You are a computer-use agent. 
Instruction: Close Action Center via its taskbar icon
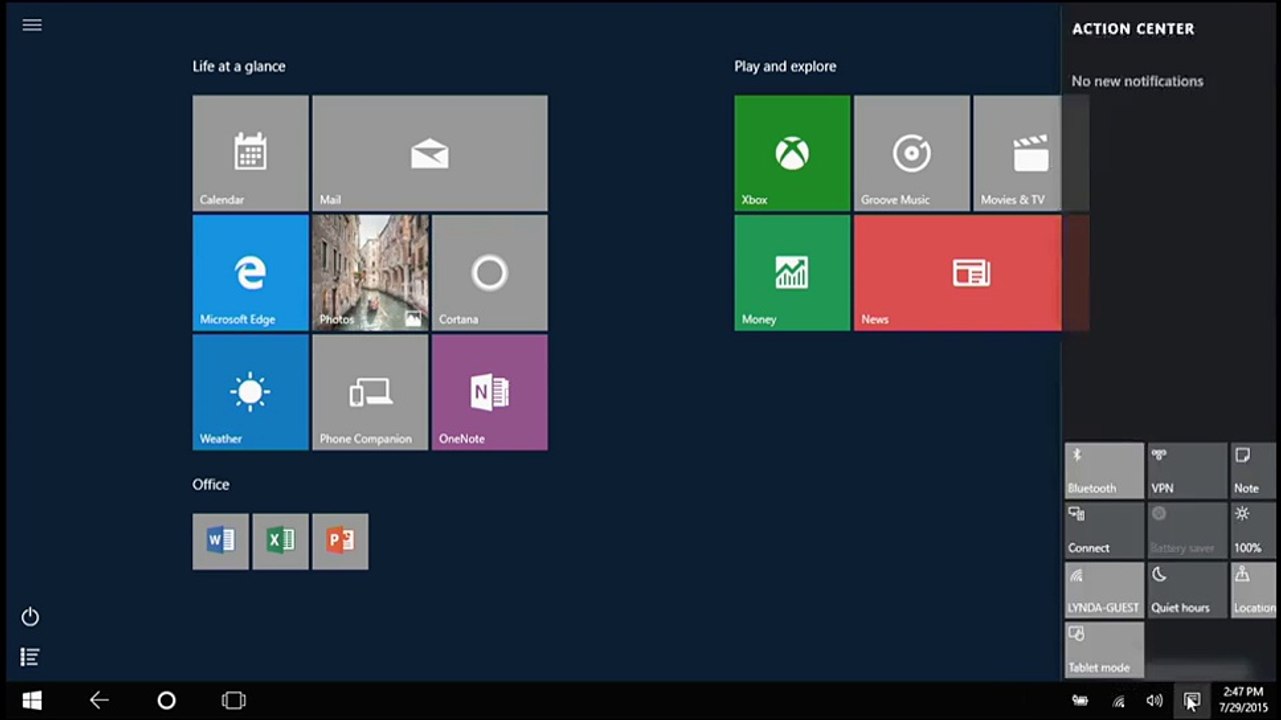click(1192, 701)
